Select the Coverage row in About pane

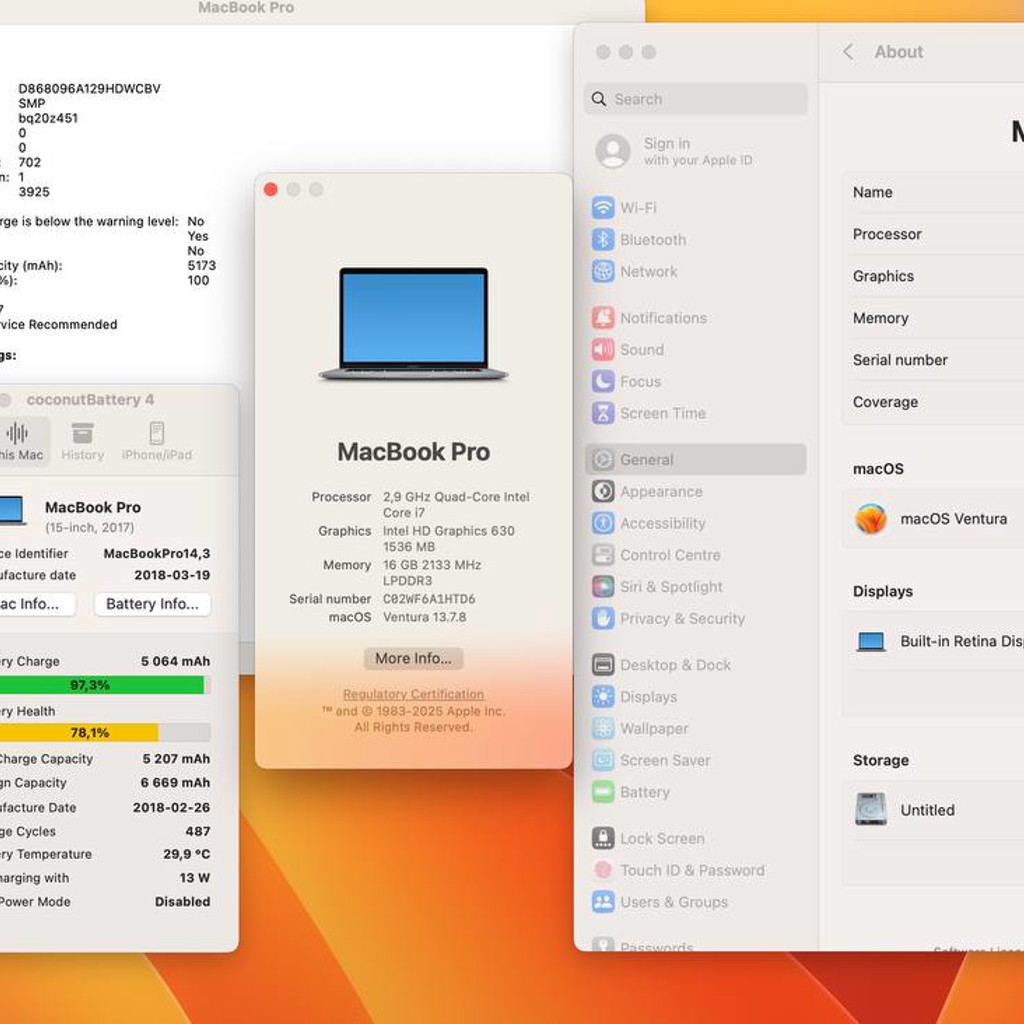point(935,402)
